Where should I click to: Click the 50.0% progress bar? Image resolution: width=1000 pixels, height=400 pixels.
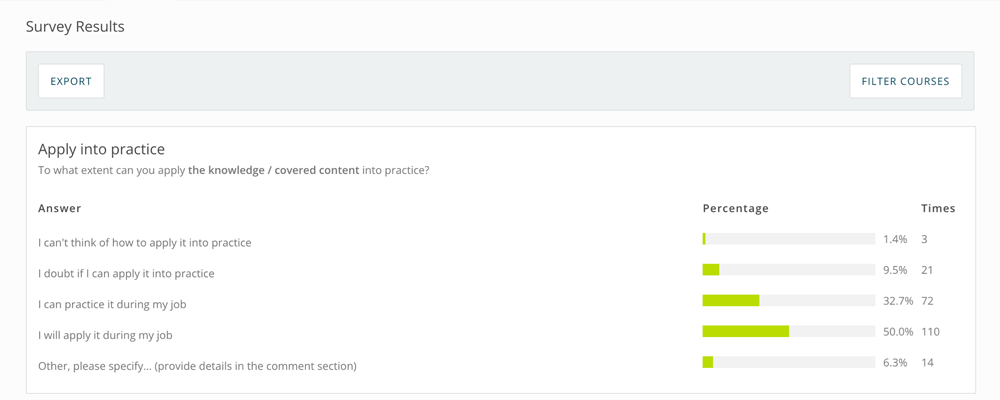[789, 331]
